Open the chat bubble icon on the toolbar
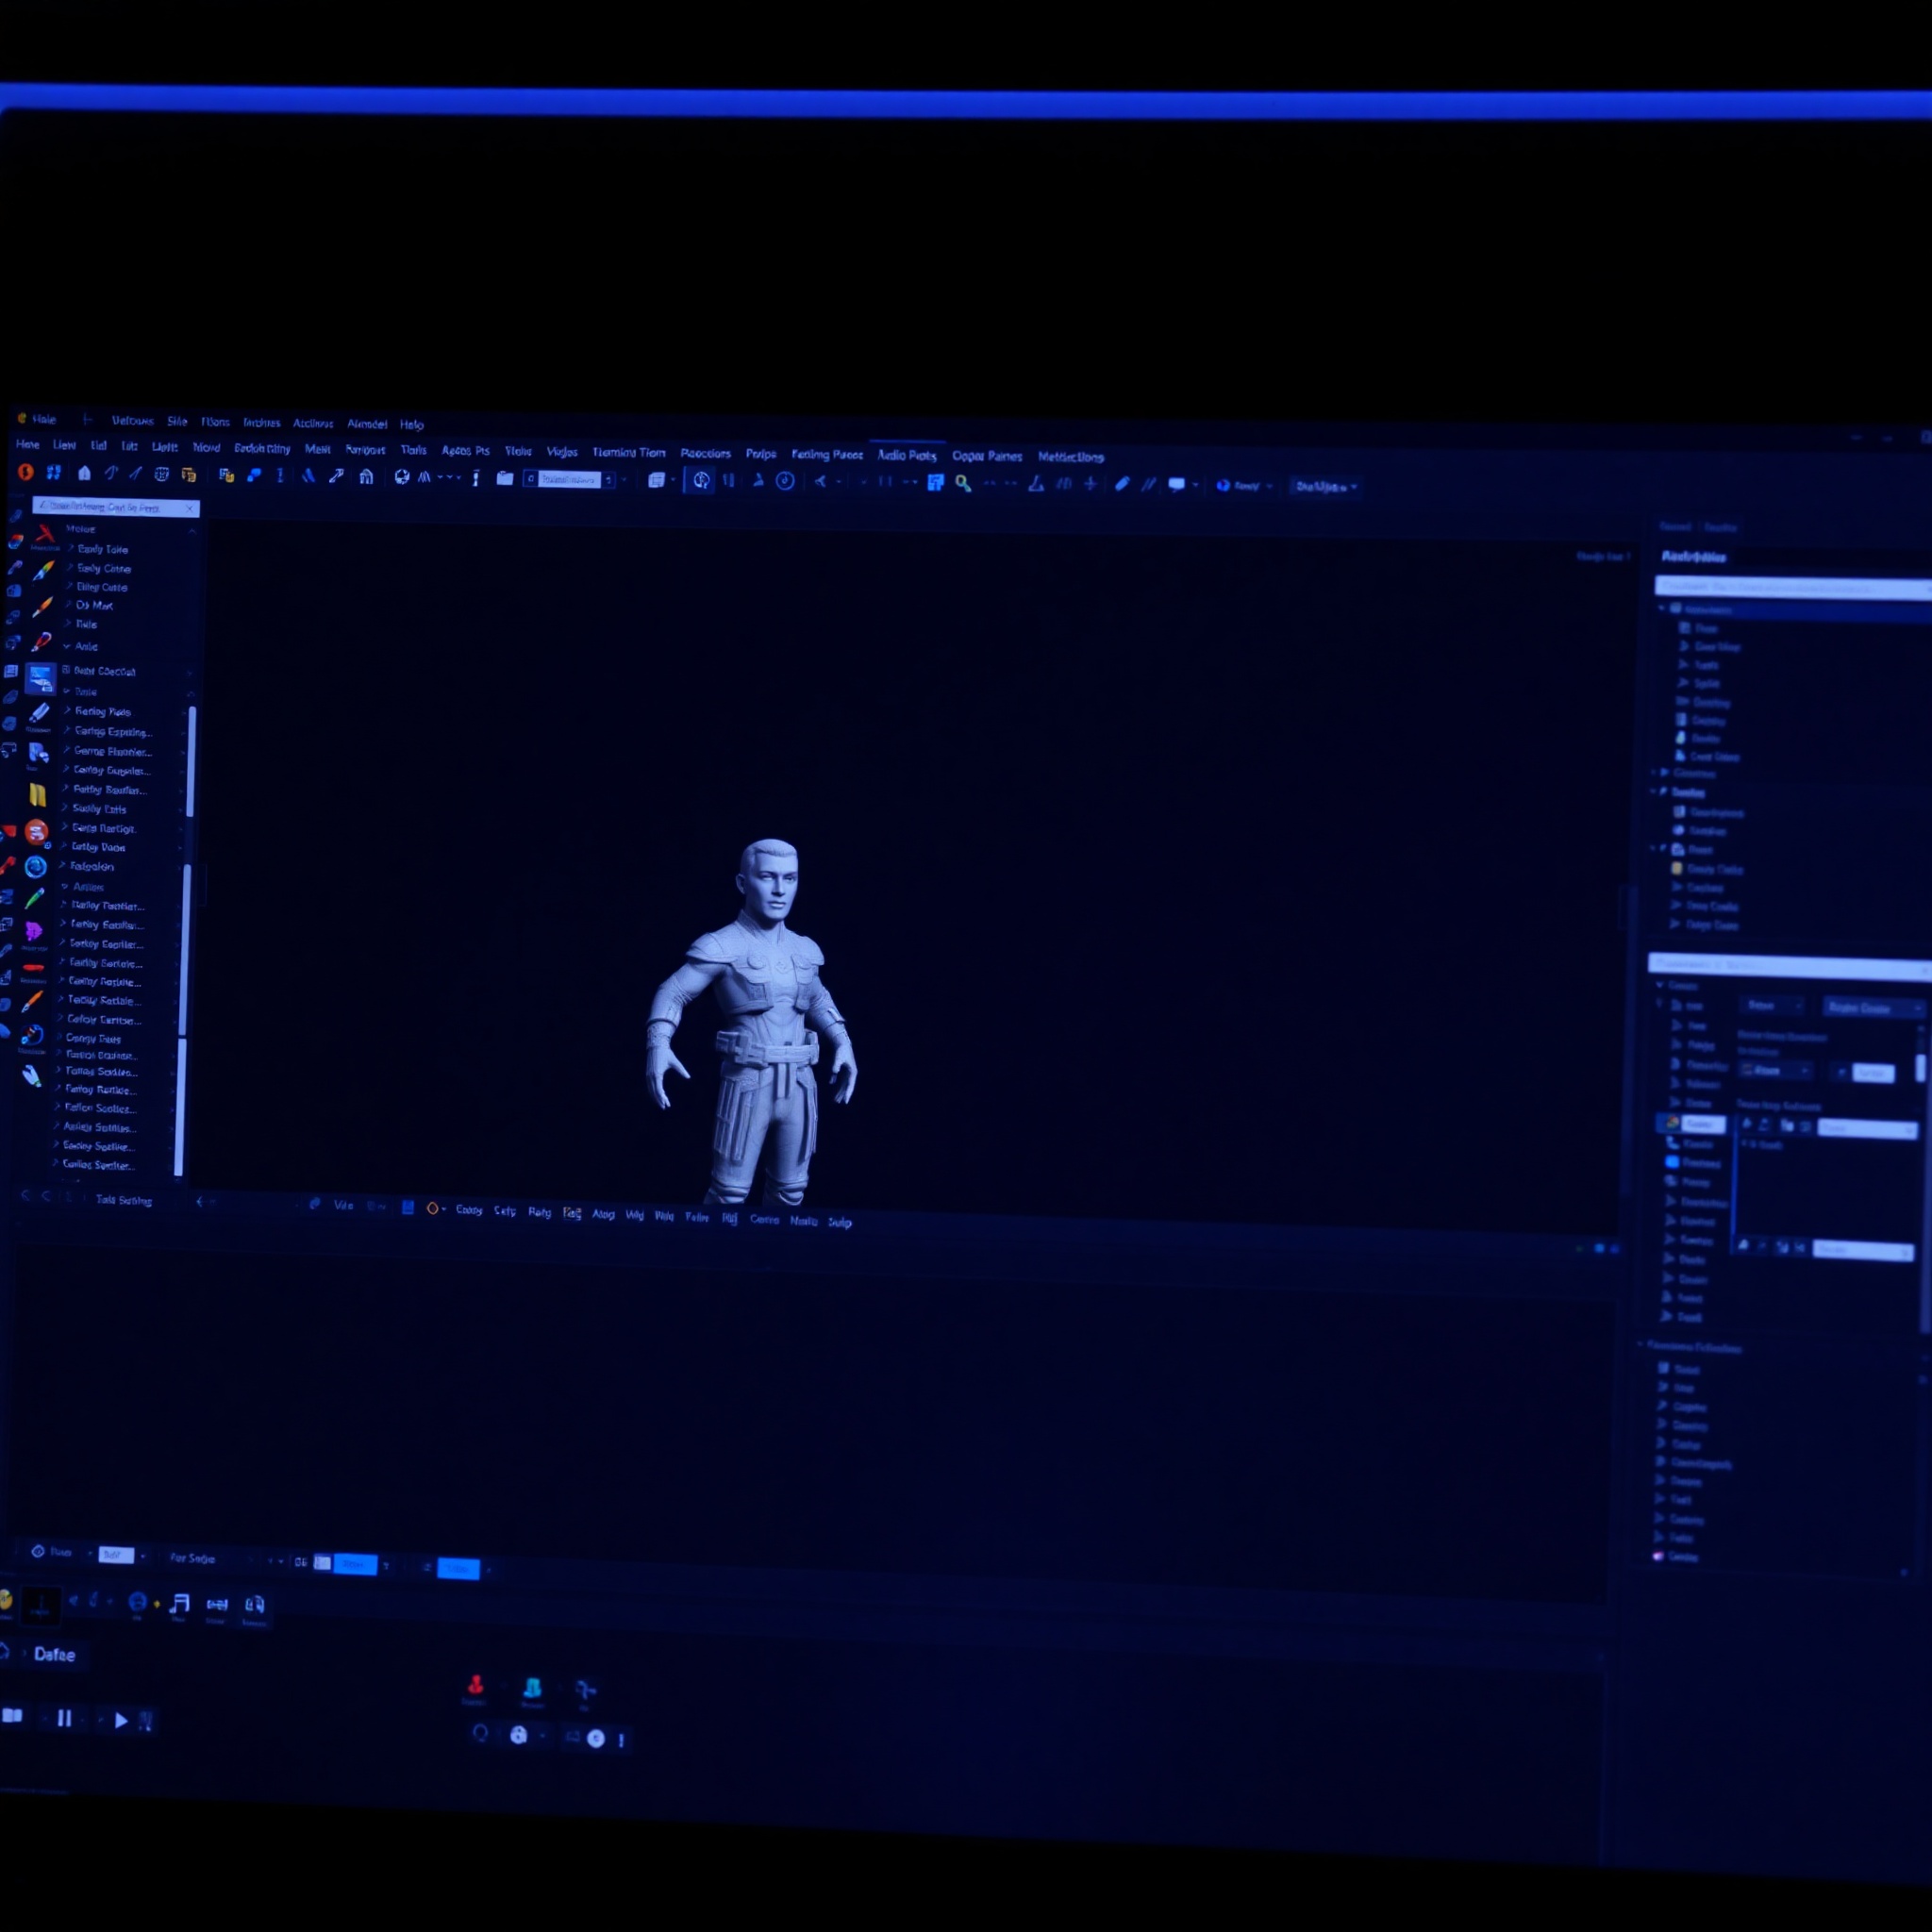 click(x=1178, y=483)
